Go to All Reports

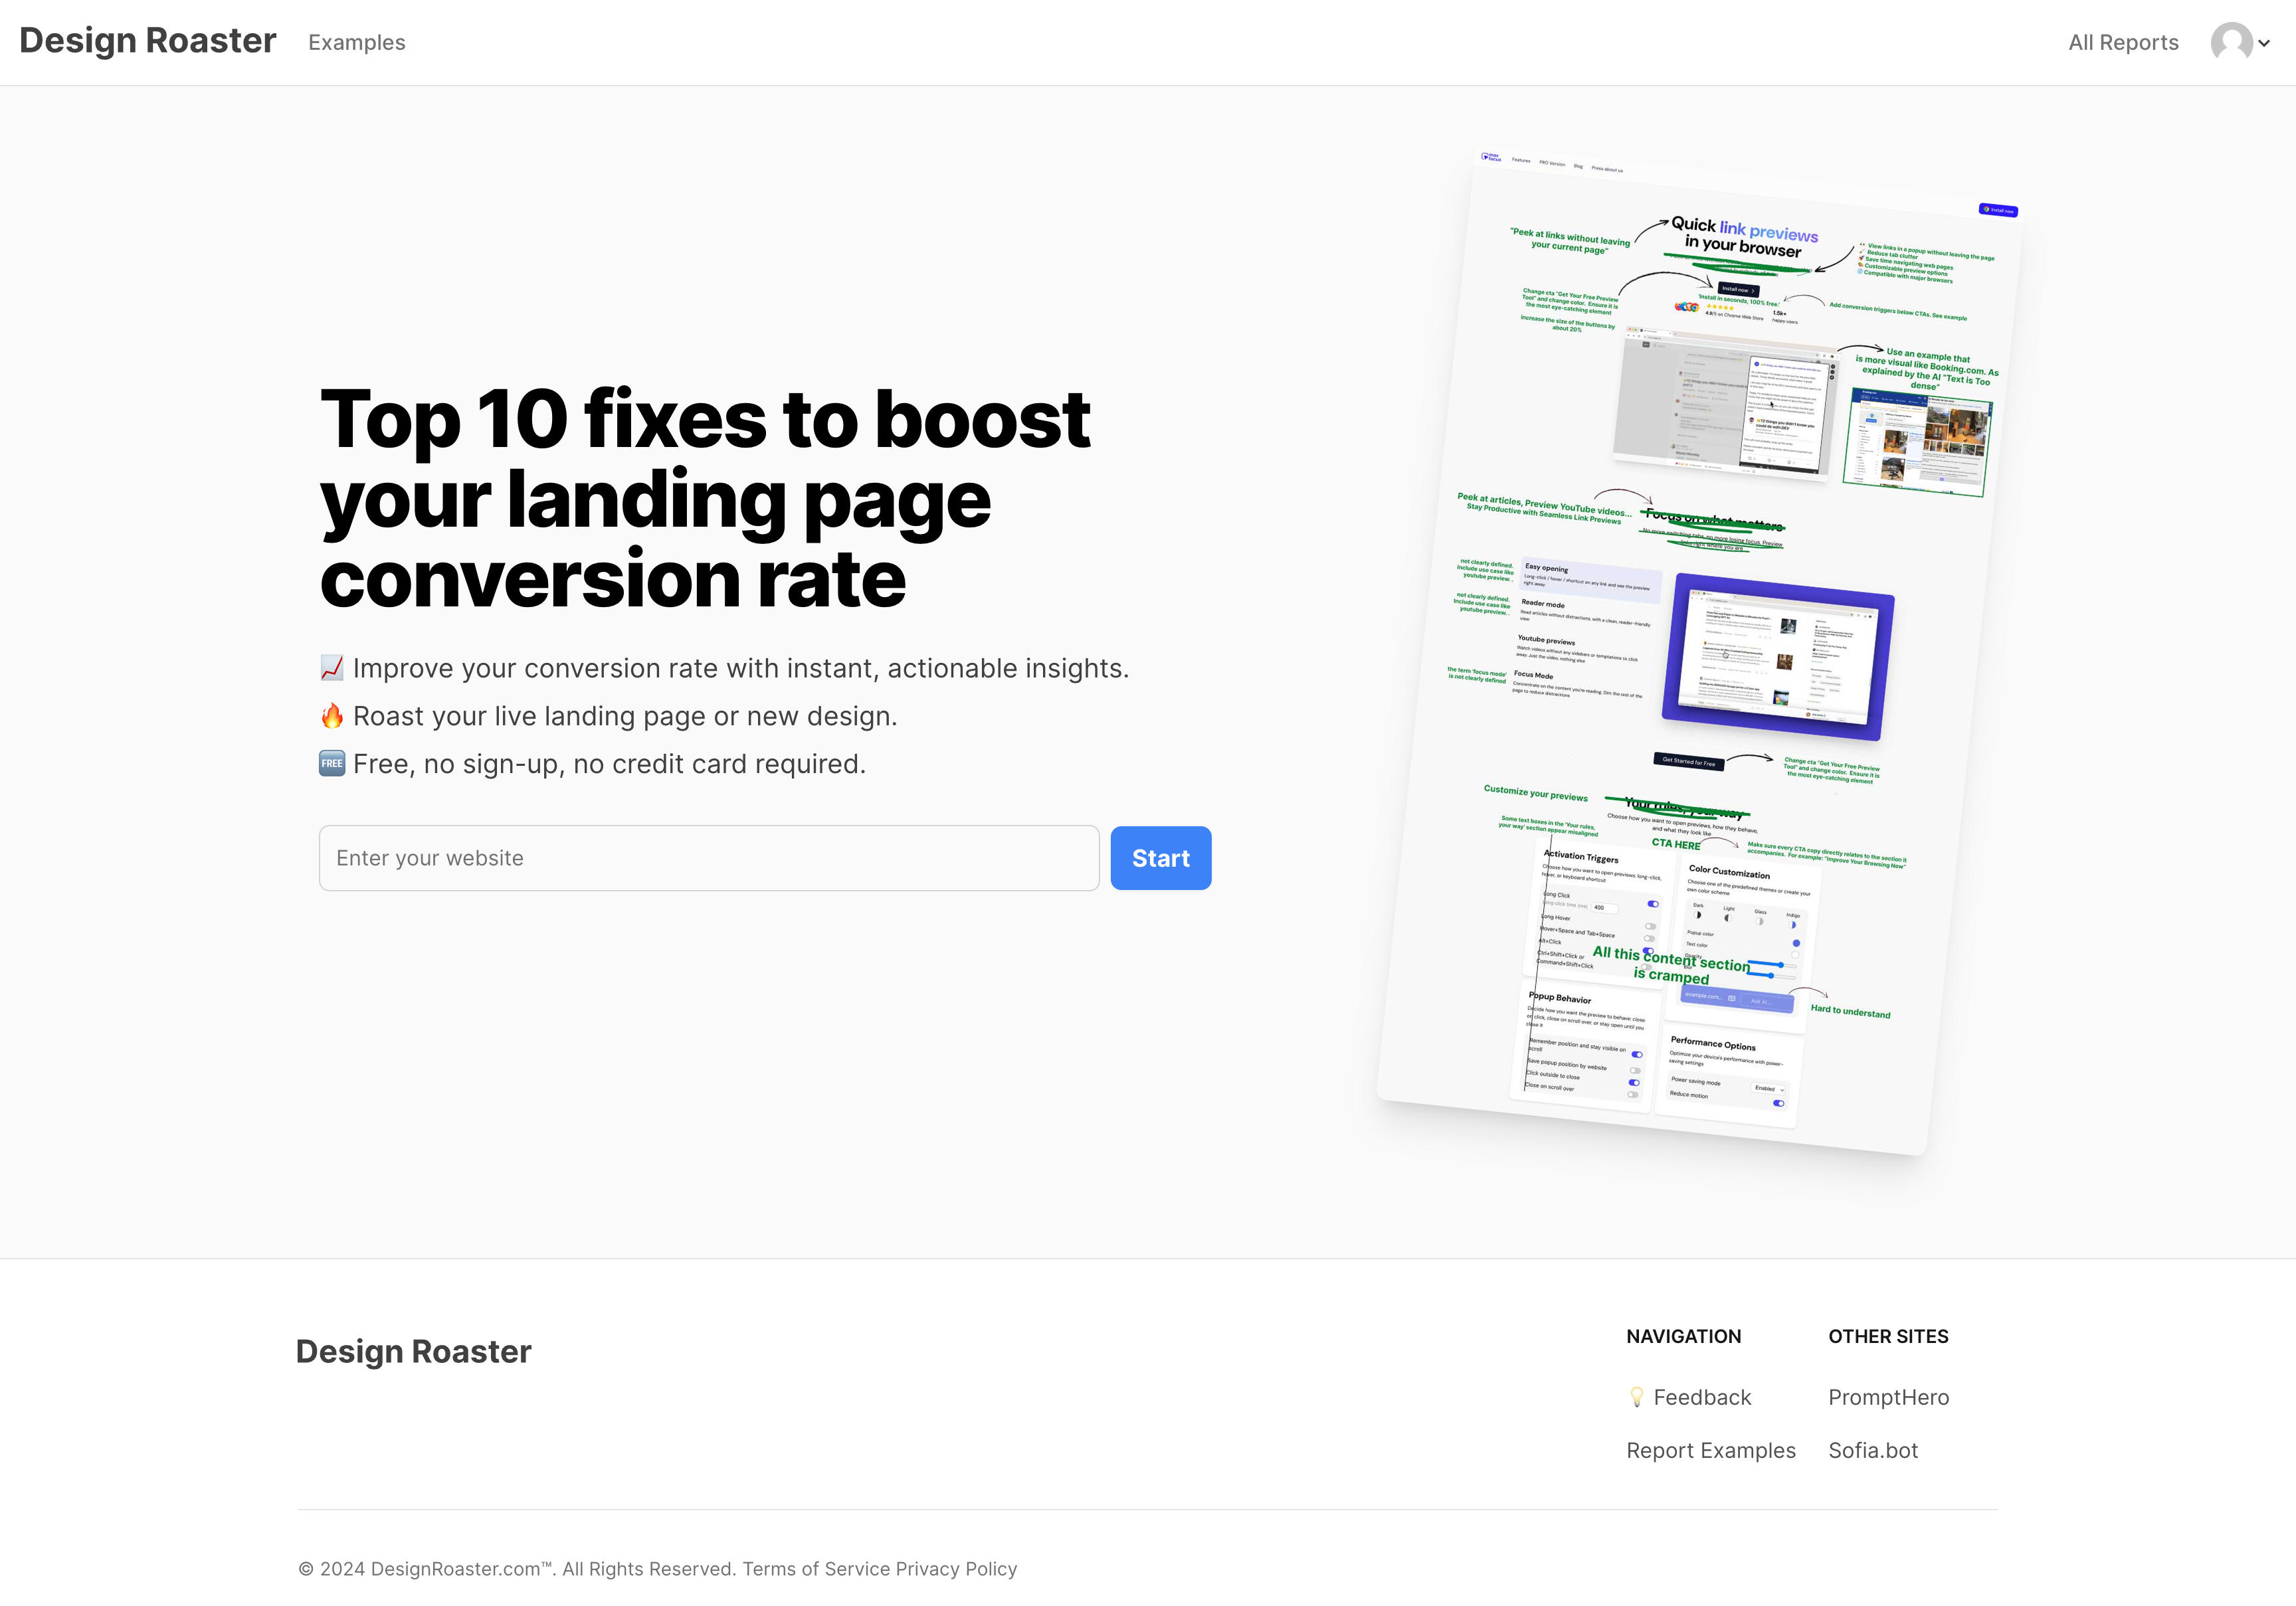tap(2123, 42)
